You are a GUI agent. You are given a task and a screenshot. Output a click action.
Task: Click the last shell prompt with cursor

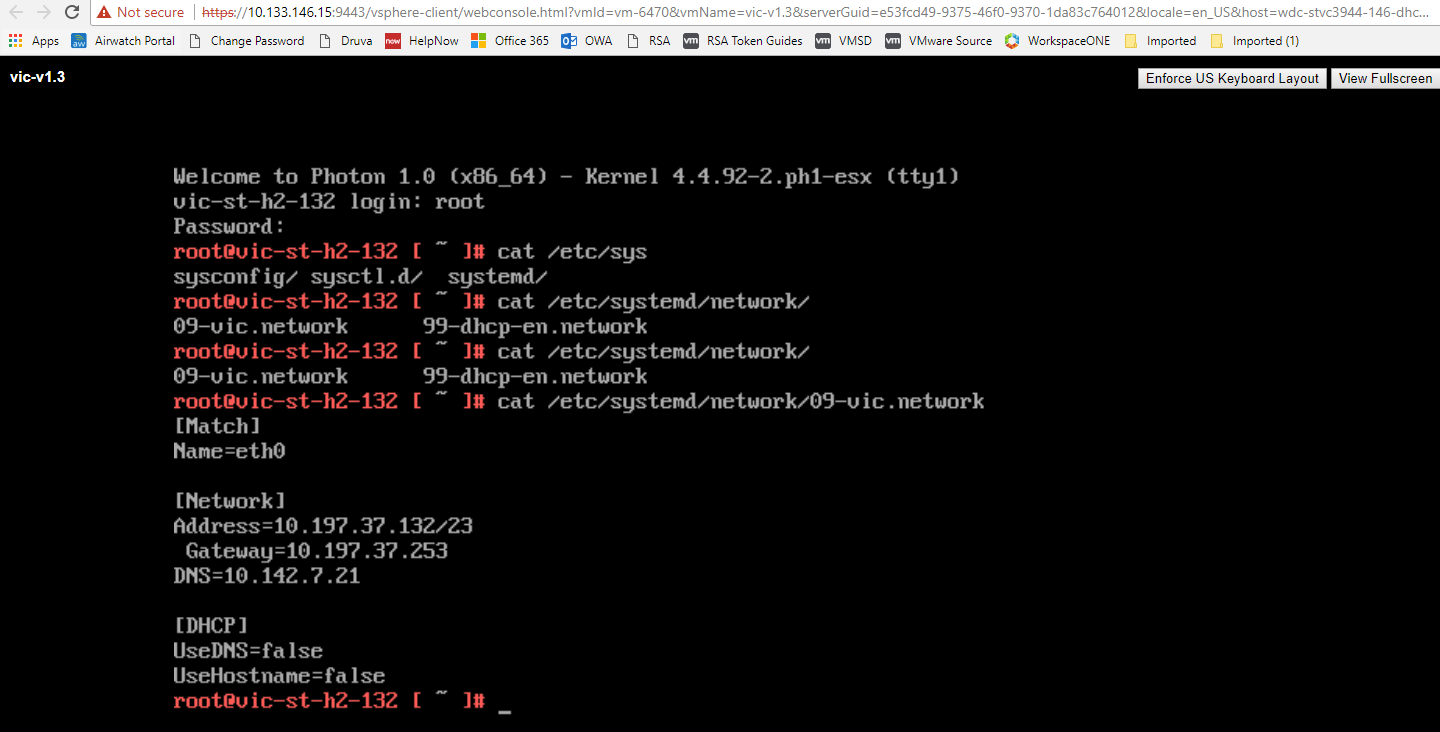point(342,702)
